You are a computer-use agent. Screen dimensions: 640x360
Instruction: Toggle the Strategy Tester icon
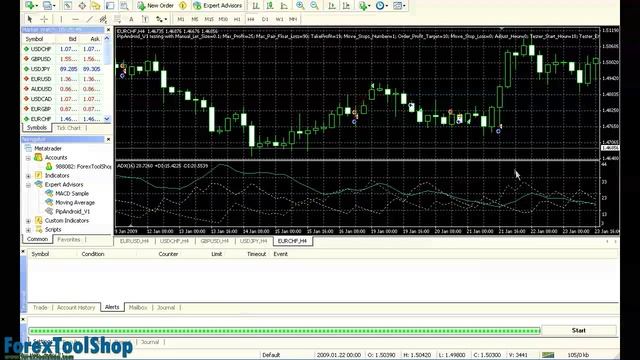tap(124, 6)
